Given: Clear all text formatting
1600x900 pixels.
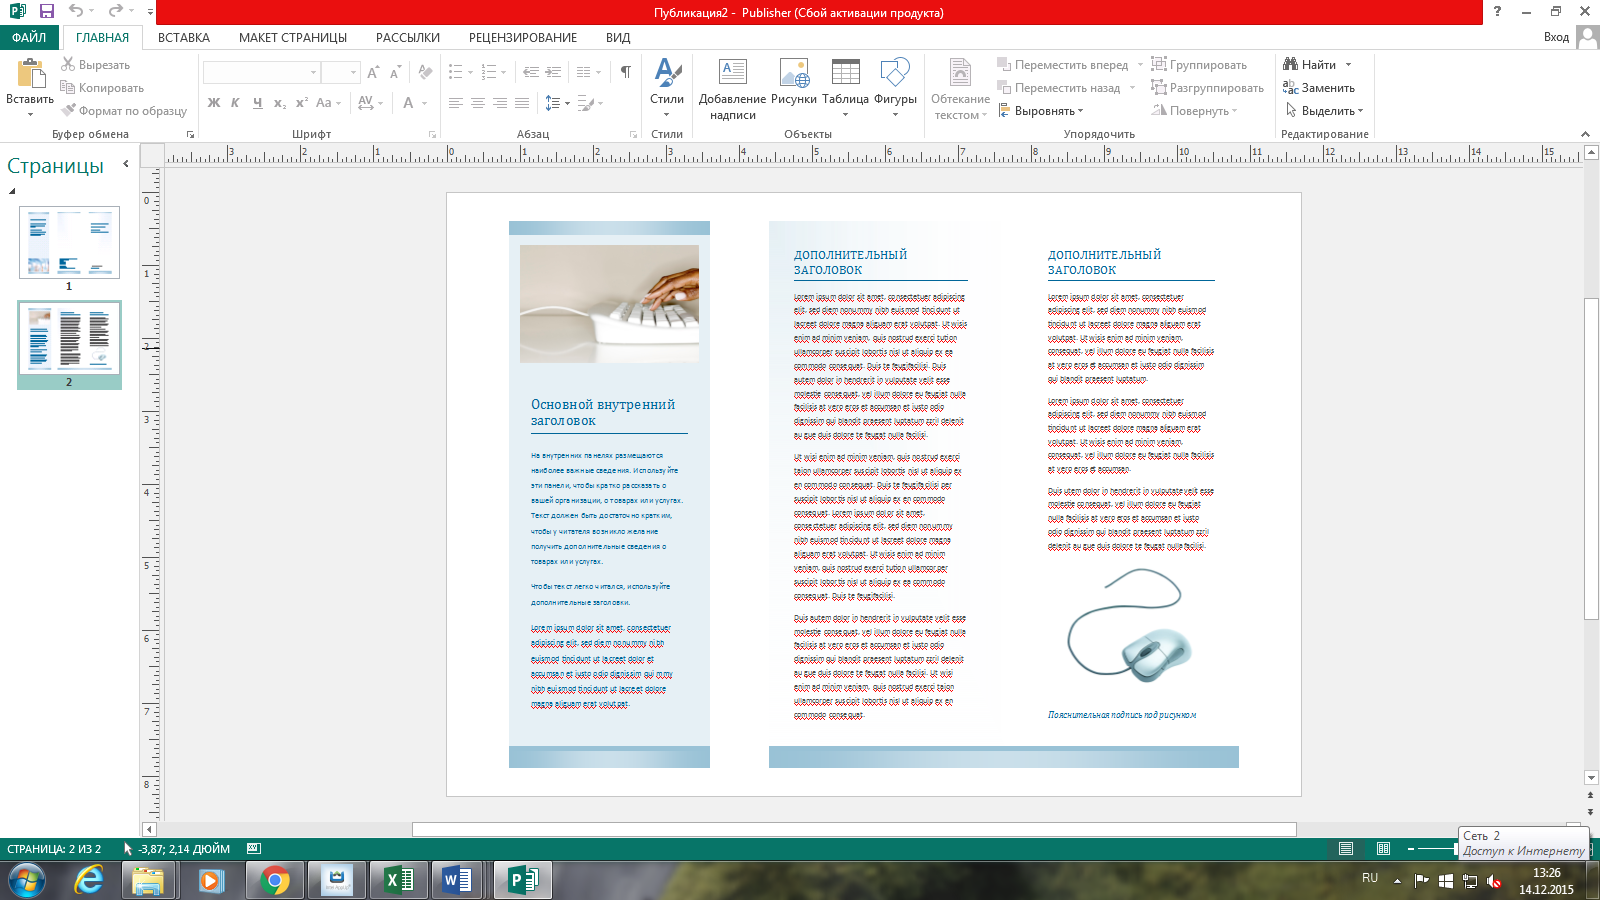Looking at the screenshot, I should click(x=426, y=72).
